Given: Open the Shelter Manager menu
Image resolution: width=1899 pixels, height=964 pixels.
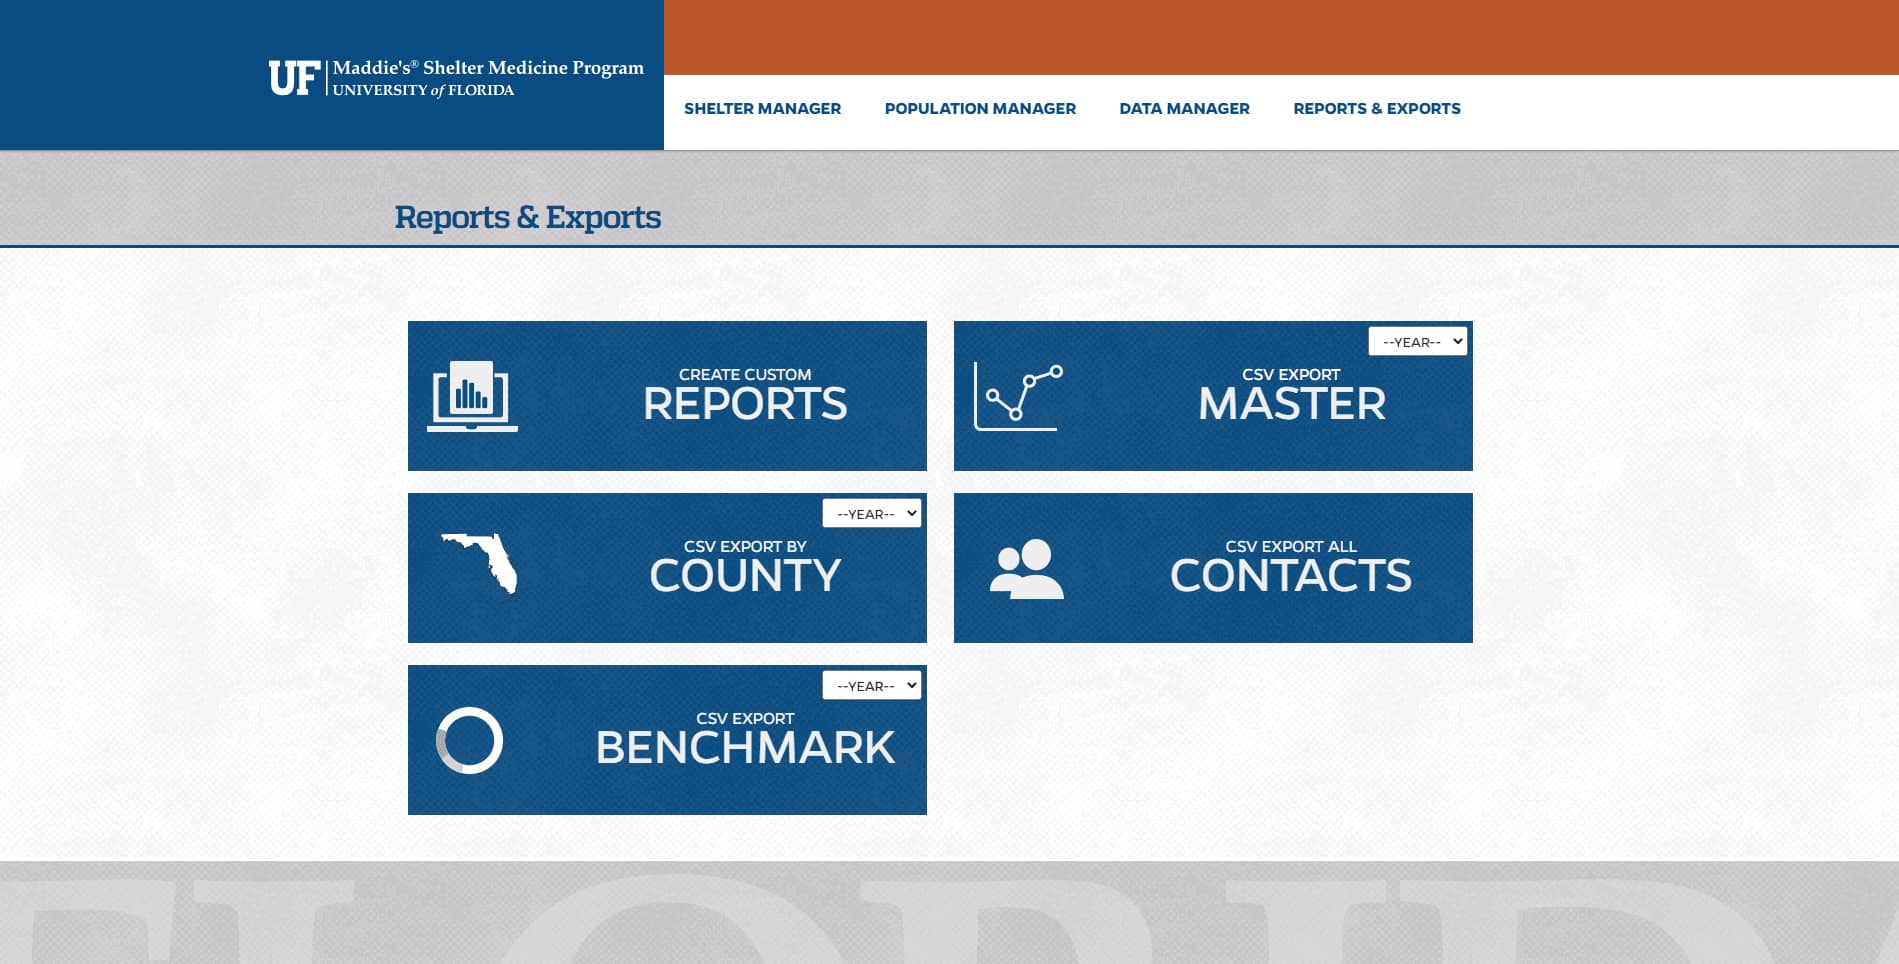Looking at the screenshot, I should (762, 108).
